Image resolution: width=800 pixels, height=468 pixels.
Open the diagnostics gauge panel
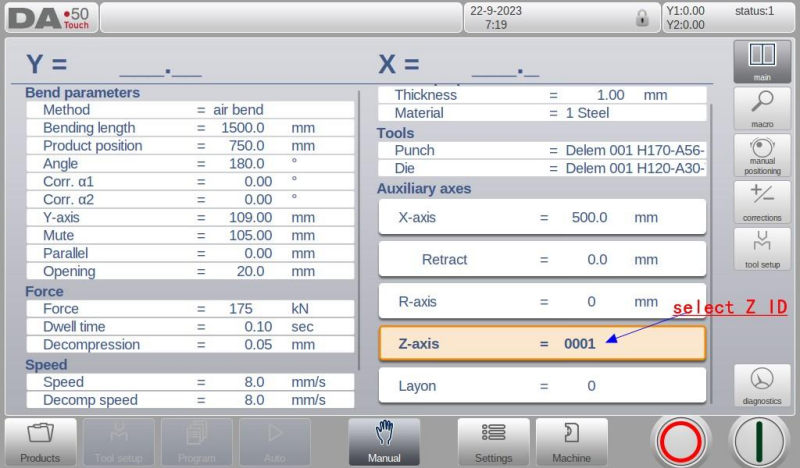[762, 386]
